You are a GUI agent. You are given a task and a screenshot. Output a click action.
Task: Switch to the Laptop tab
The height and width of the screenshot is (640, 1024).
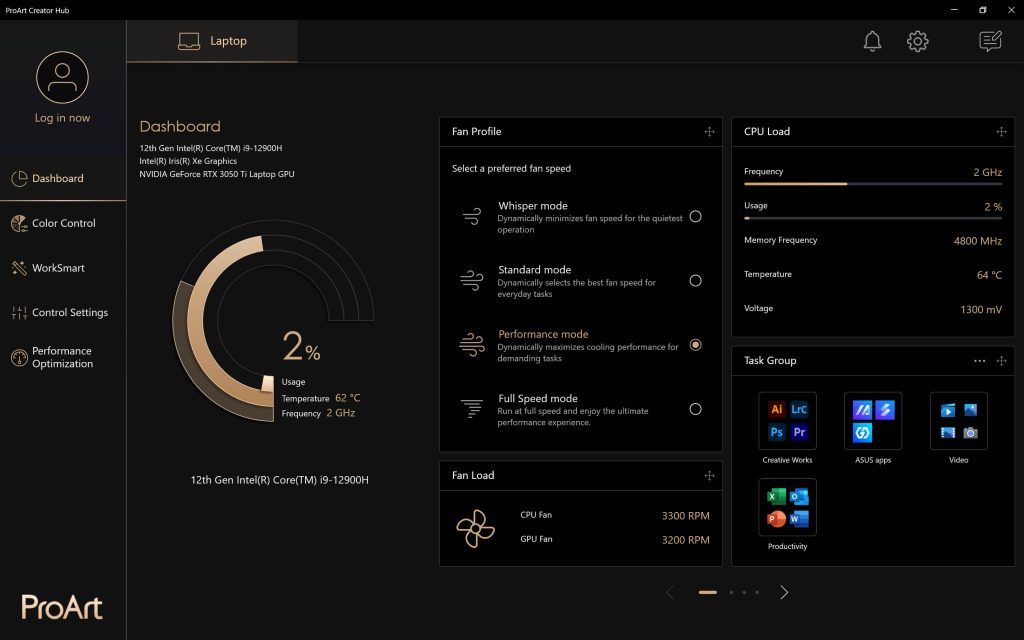(x=212, y=41)
